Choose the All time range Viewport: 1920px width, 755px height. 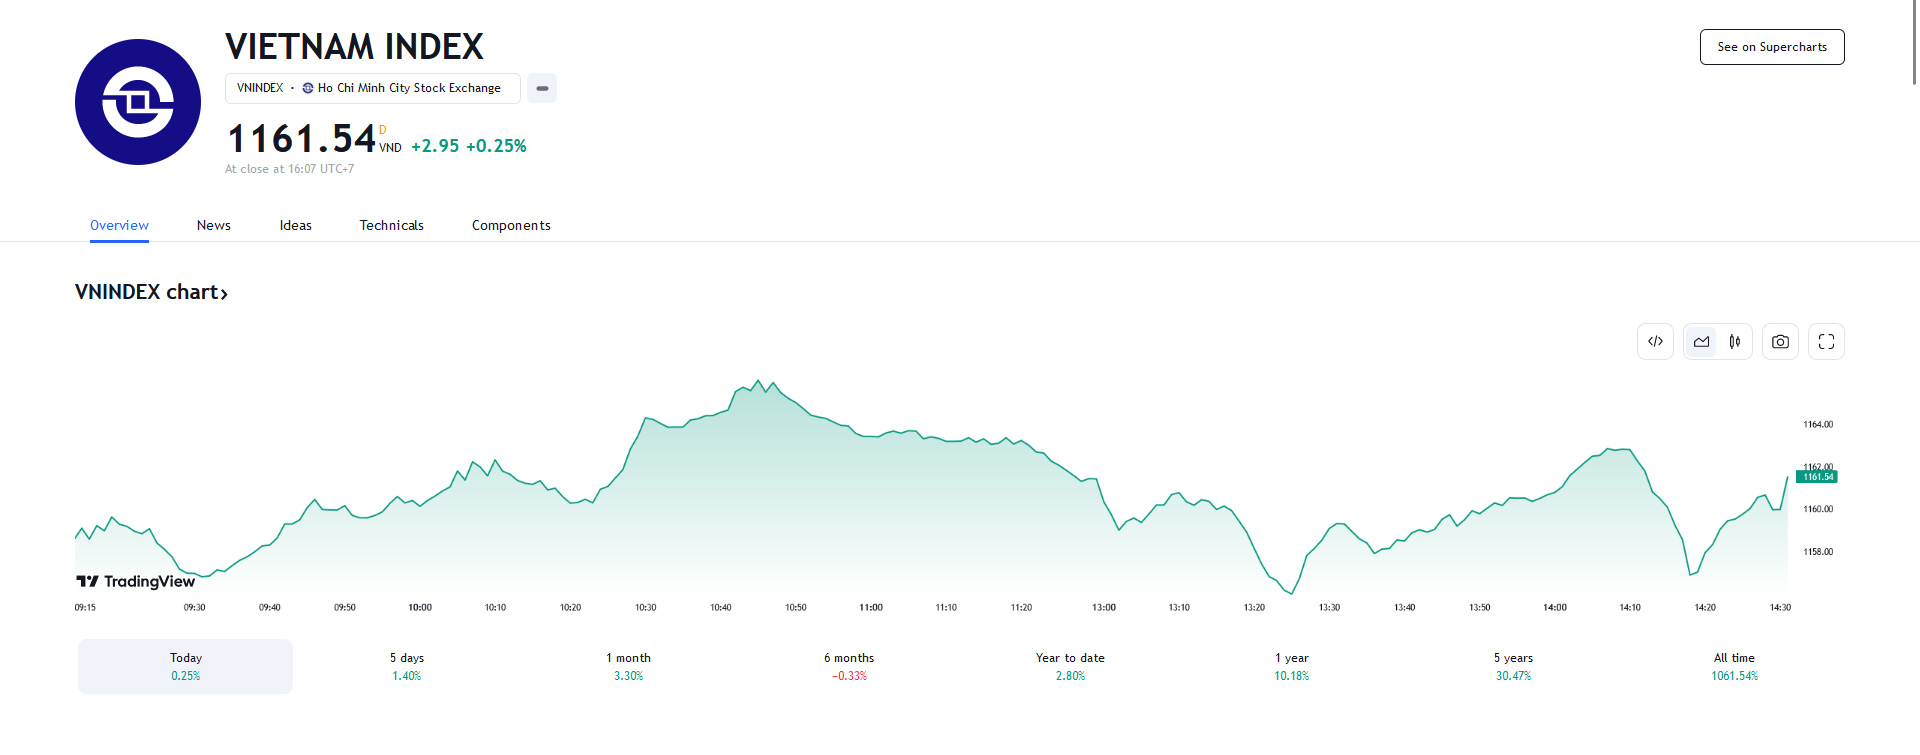[x=1734, y=666]
